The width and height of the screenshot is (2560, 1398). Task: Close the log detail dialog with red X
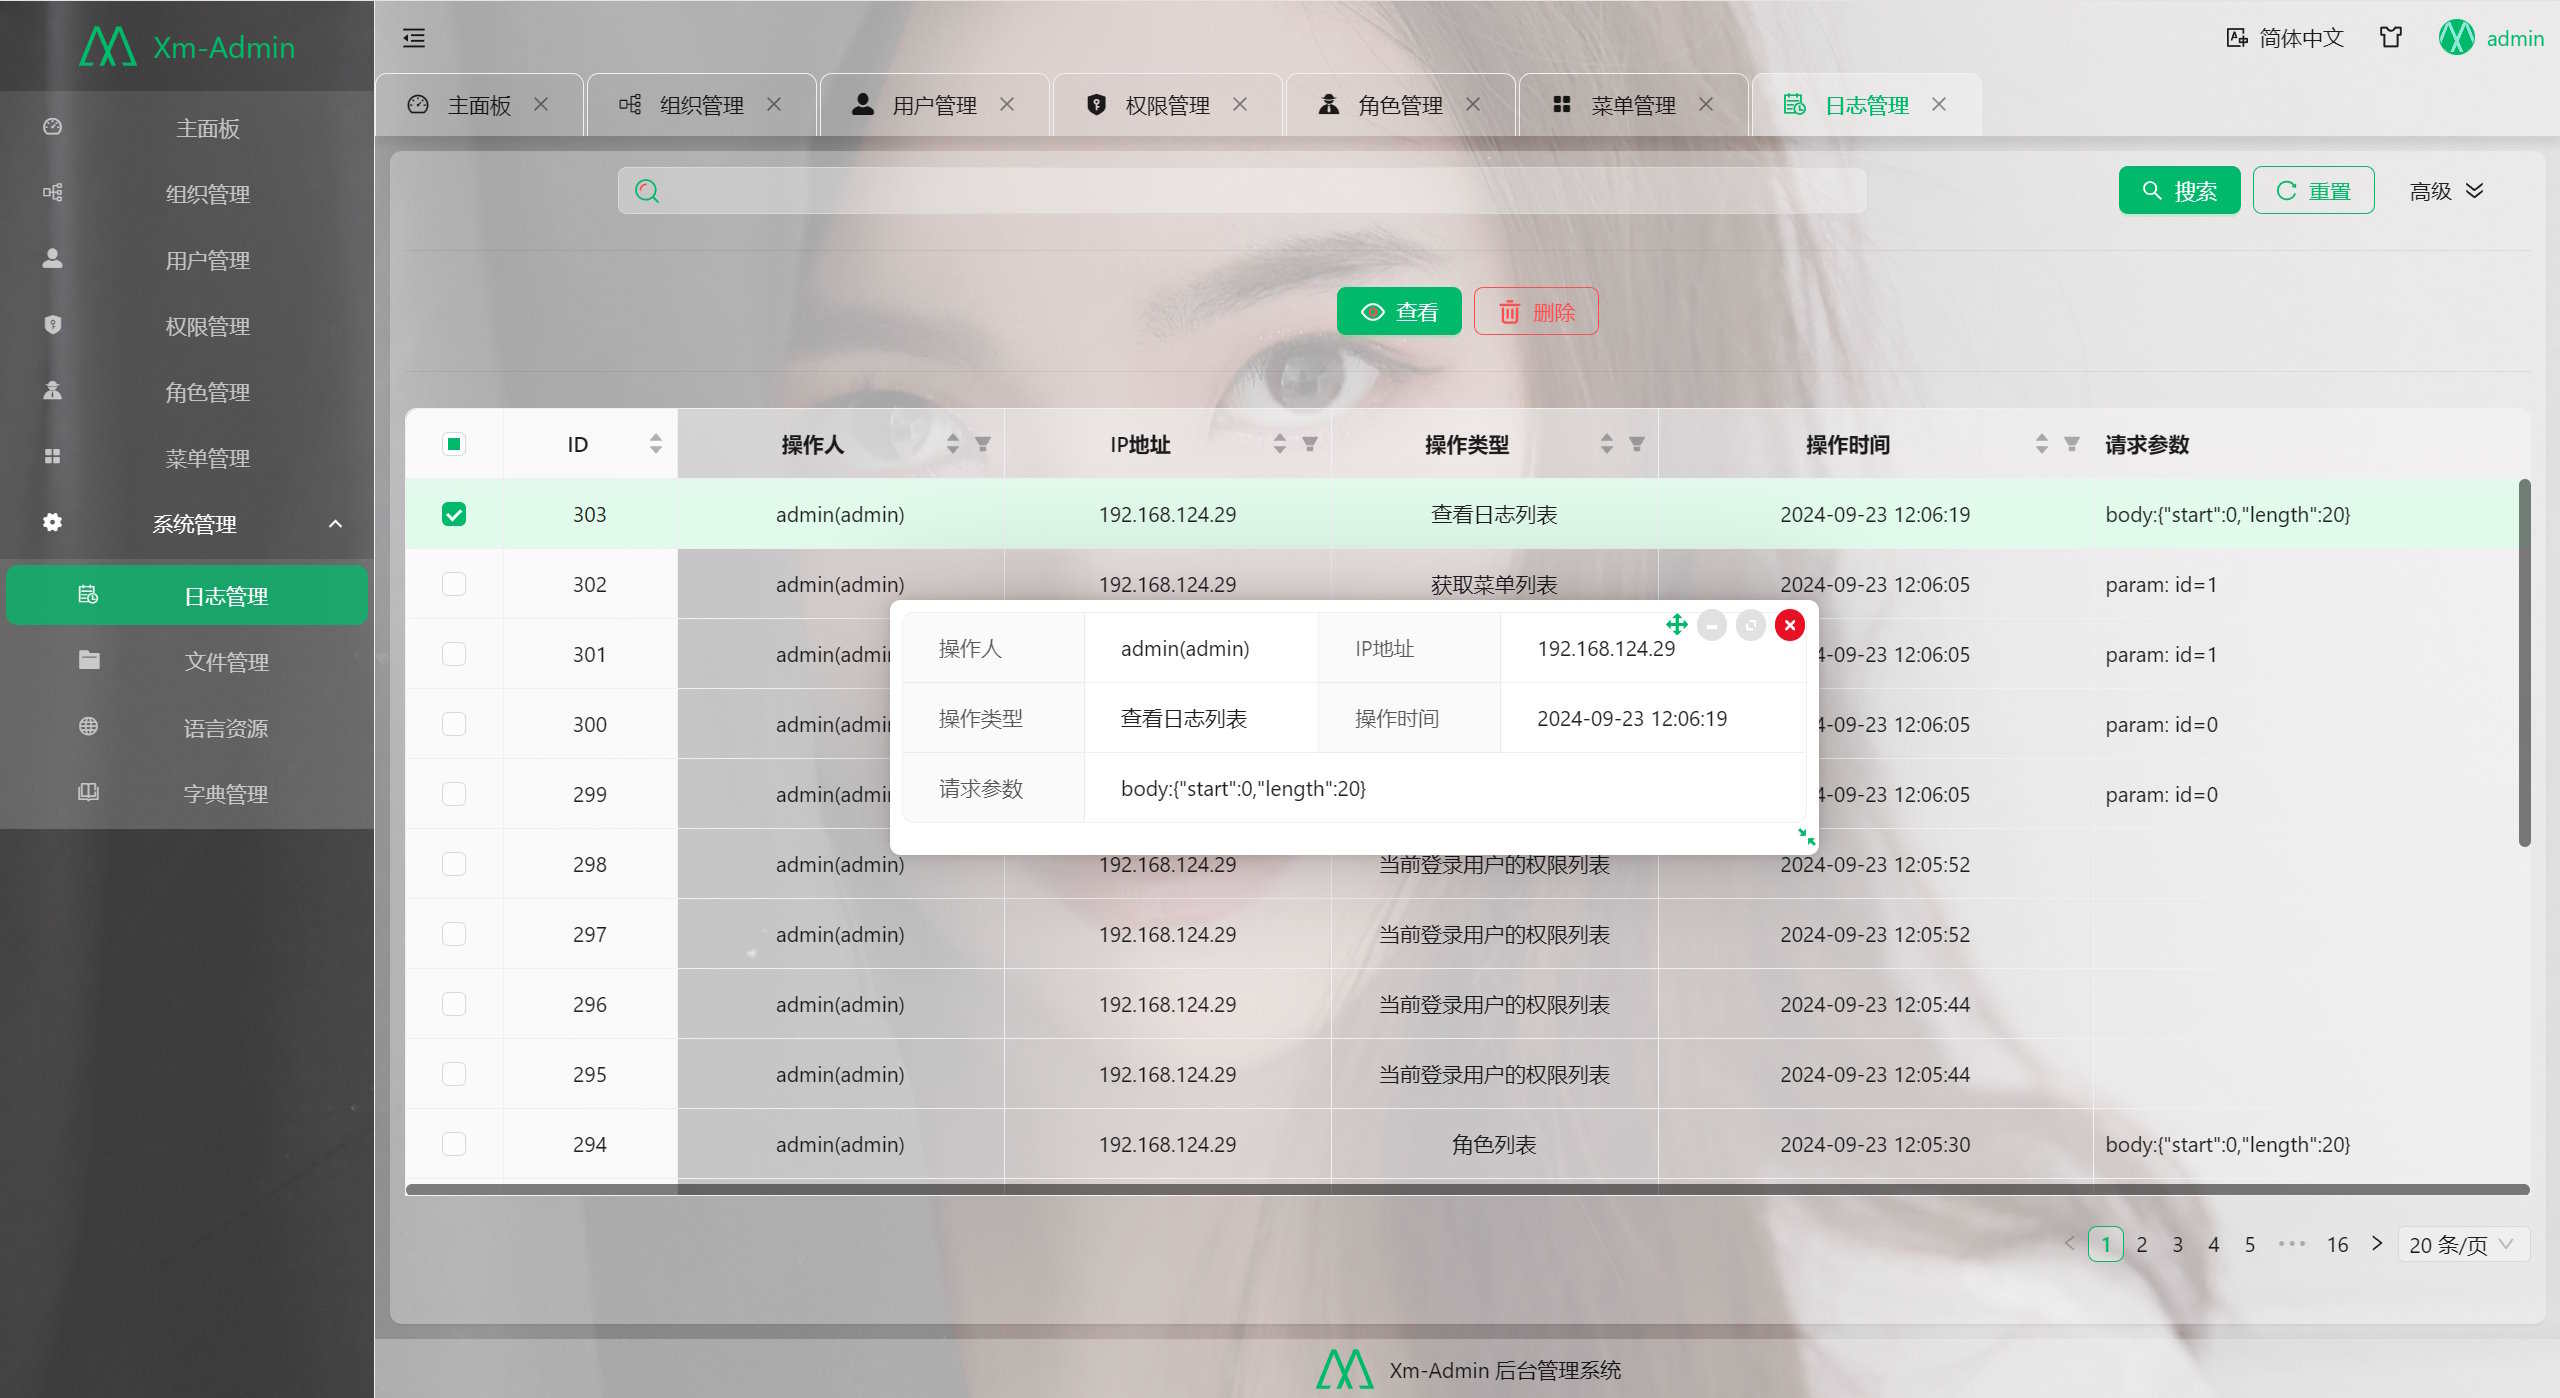point(1790,625)
